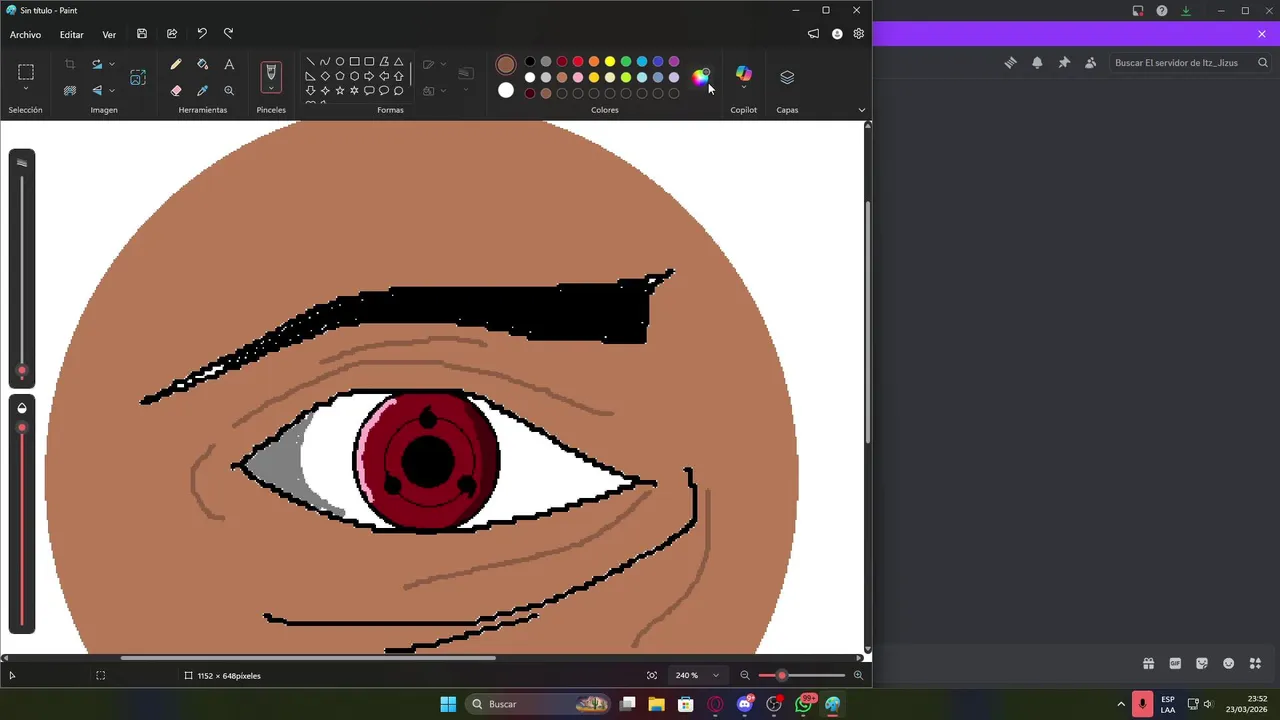Image resolution: width=1280 pixels, height=720 pixels.
Task: Select the Magnifier tool
Action: pyautogui.click(x=229, y=90)
